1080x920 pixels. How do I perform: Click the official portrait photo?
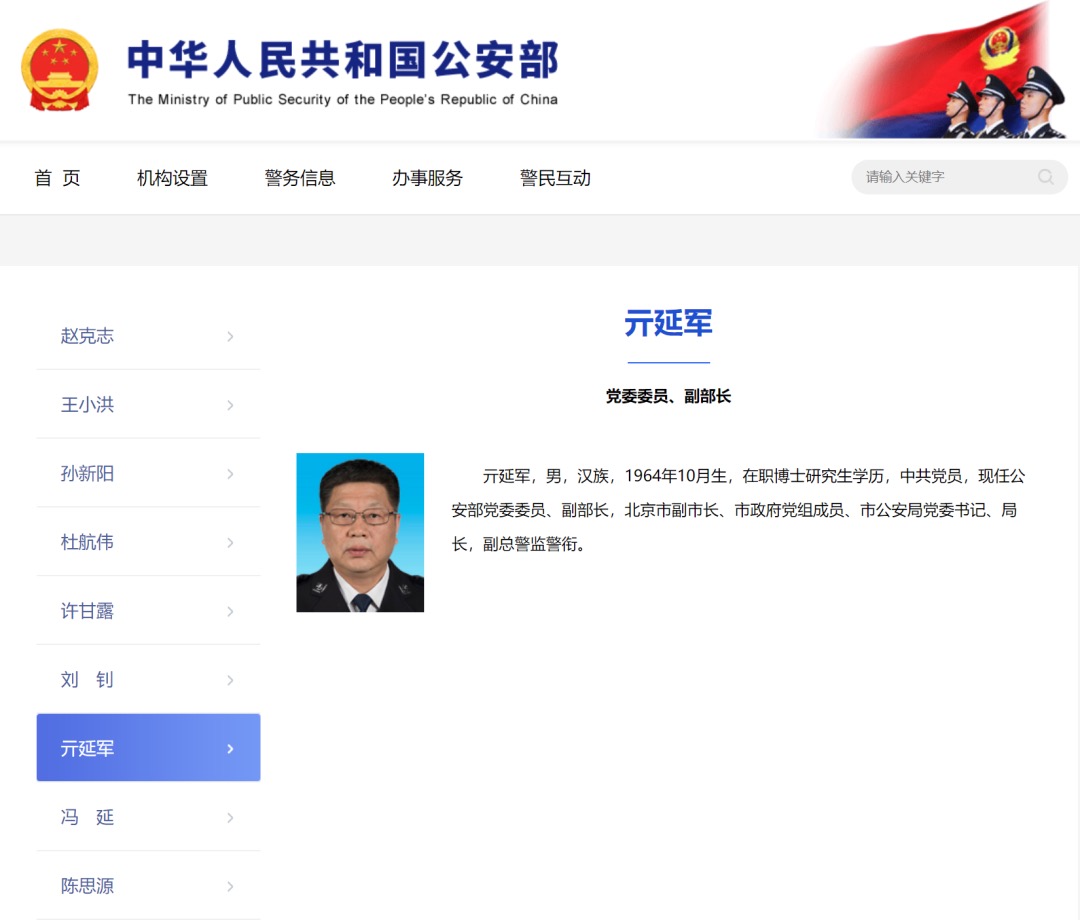click(x=360, y=532)
